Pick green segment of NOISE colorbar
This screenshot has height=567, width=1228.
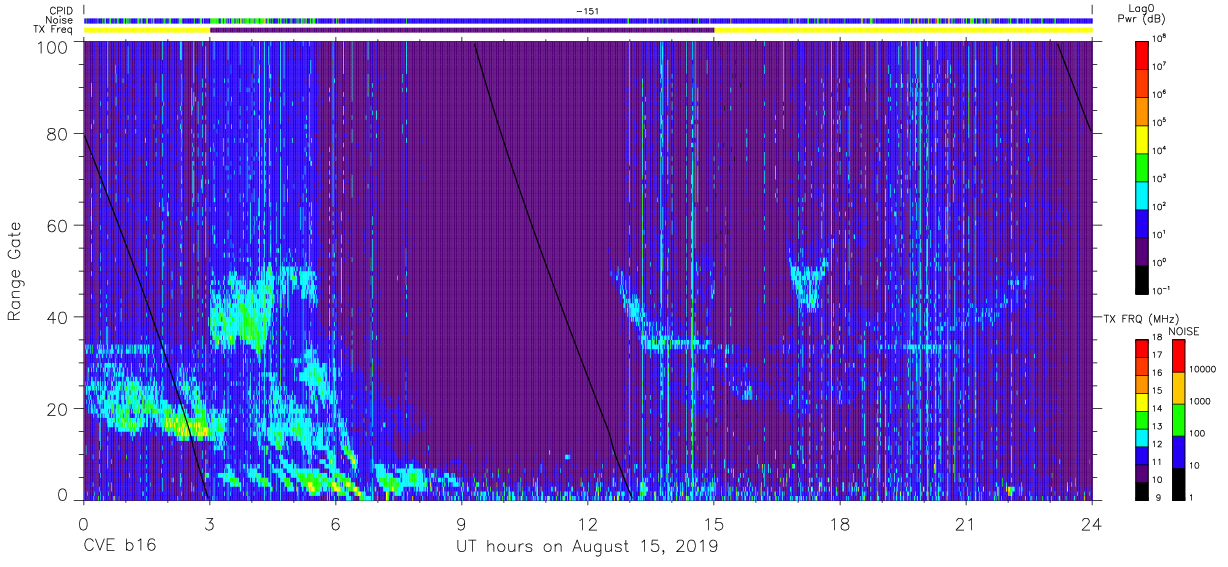point(1177,420)
